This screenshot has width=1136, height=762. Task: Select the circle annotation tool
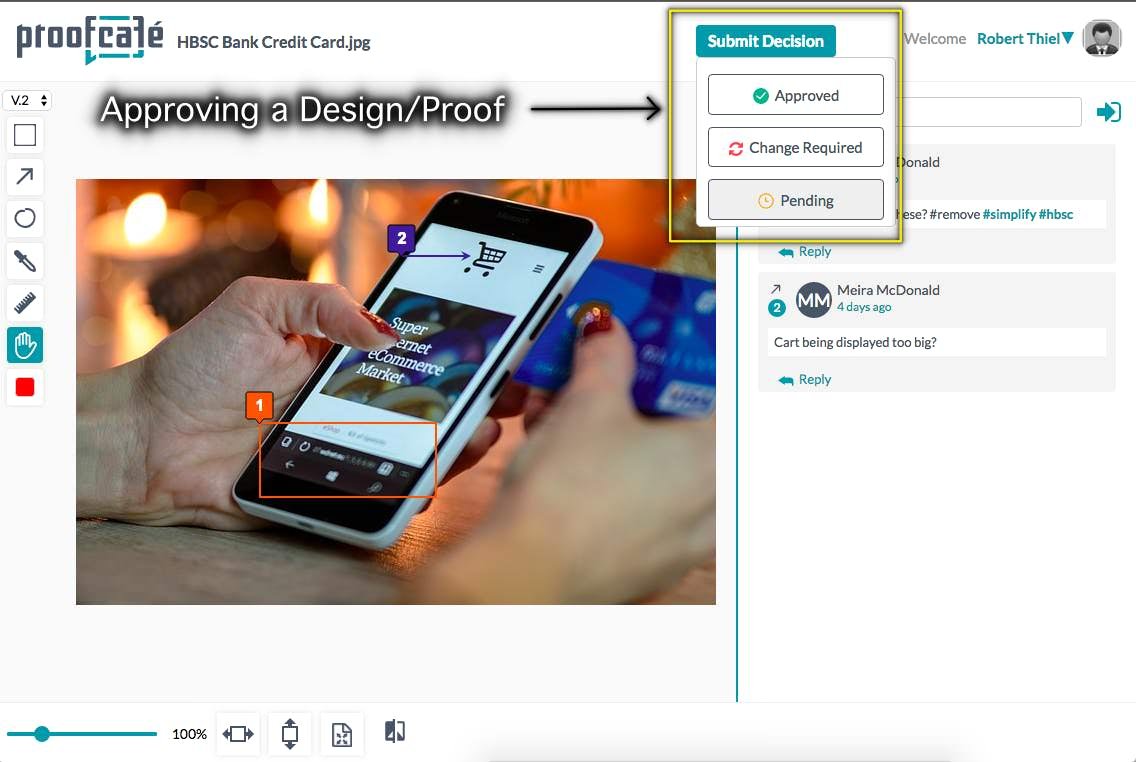click(25, 217)
